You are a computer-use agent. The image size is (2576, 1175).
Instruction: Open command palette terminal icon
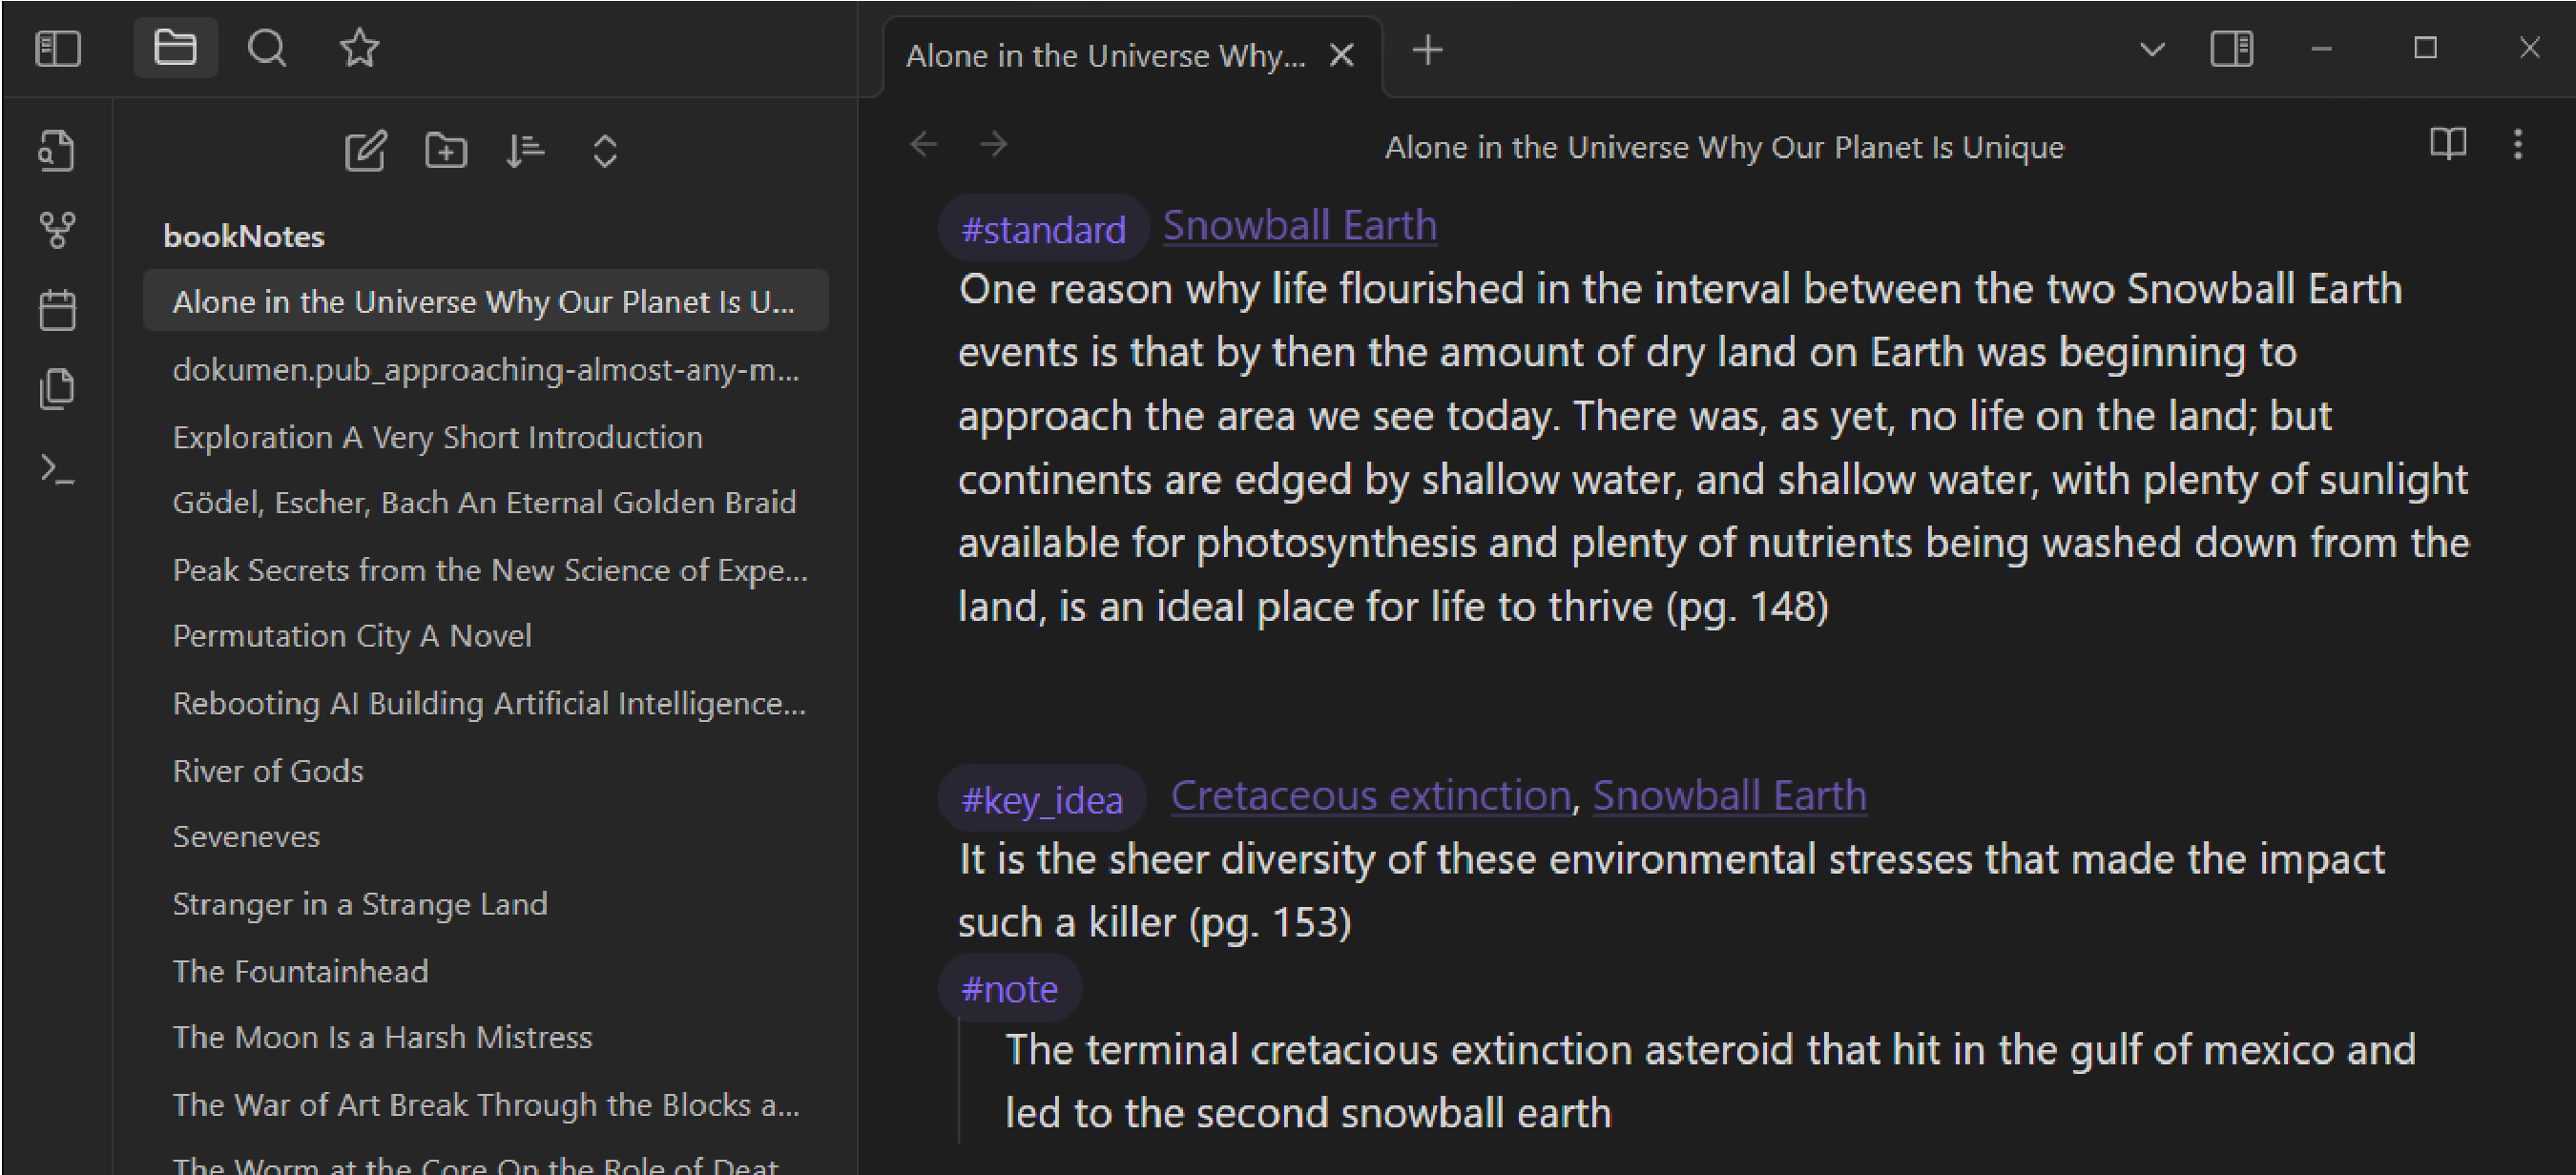tap(57, 469)
